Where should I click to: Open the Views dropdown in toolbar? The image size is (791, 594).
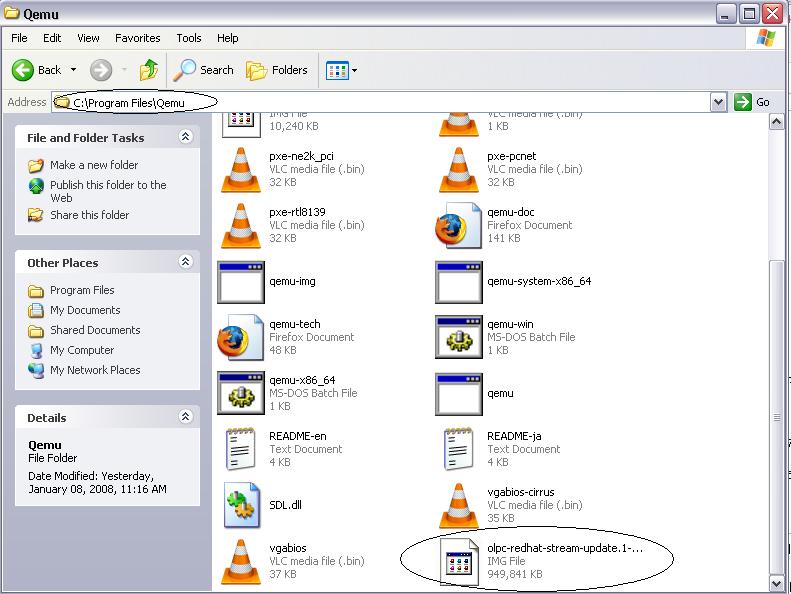pyautogui.click(x=341, y=70)
